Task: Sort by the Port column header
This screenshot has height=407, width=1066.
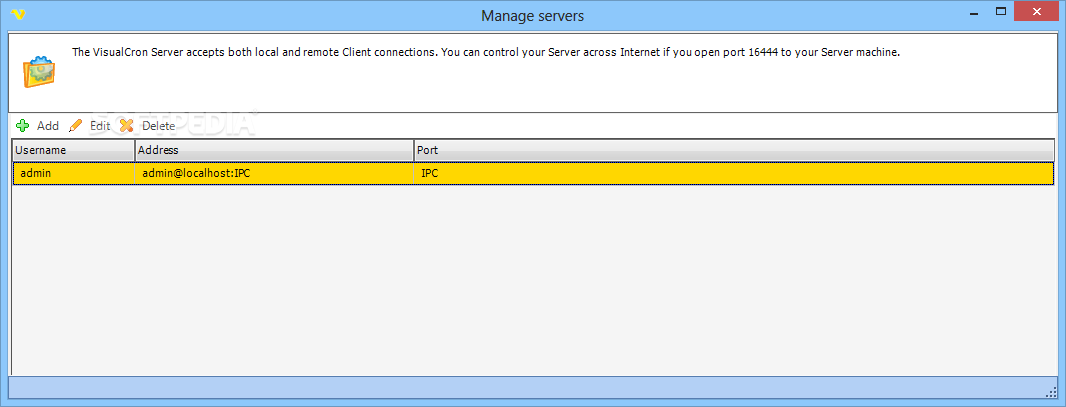Action: [734, 150]
